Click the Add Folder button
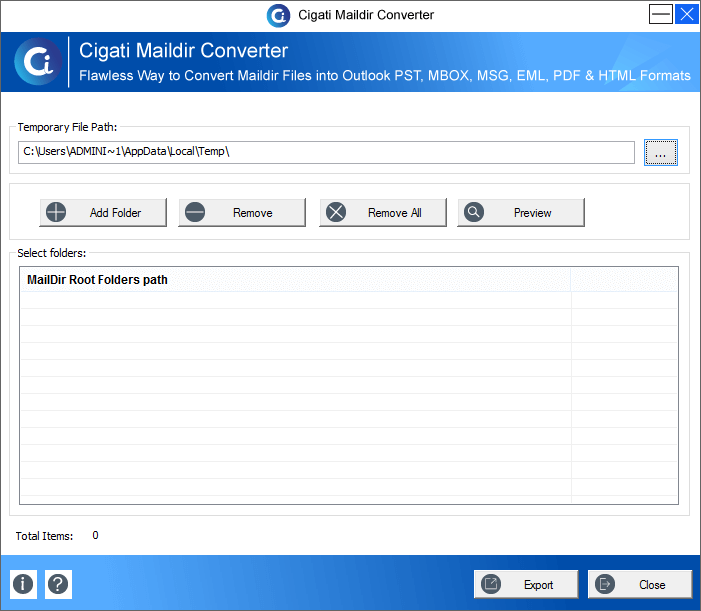The height and width of the screenshot is (611, 701). [103, 212]
